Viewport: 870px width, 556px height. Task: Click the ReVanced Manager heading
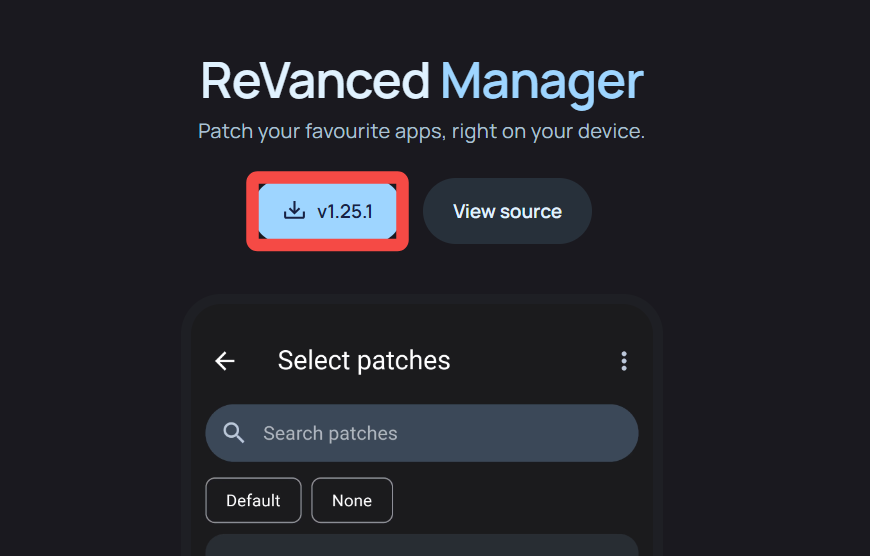421,82
